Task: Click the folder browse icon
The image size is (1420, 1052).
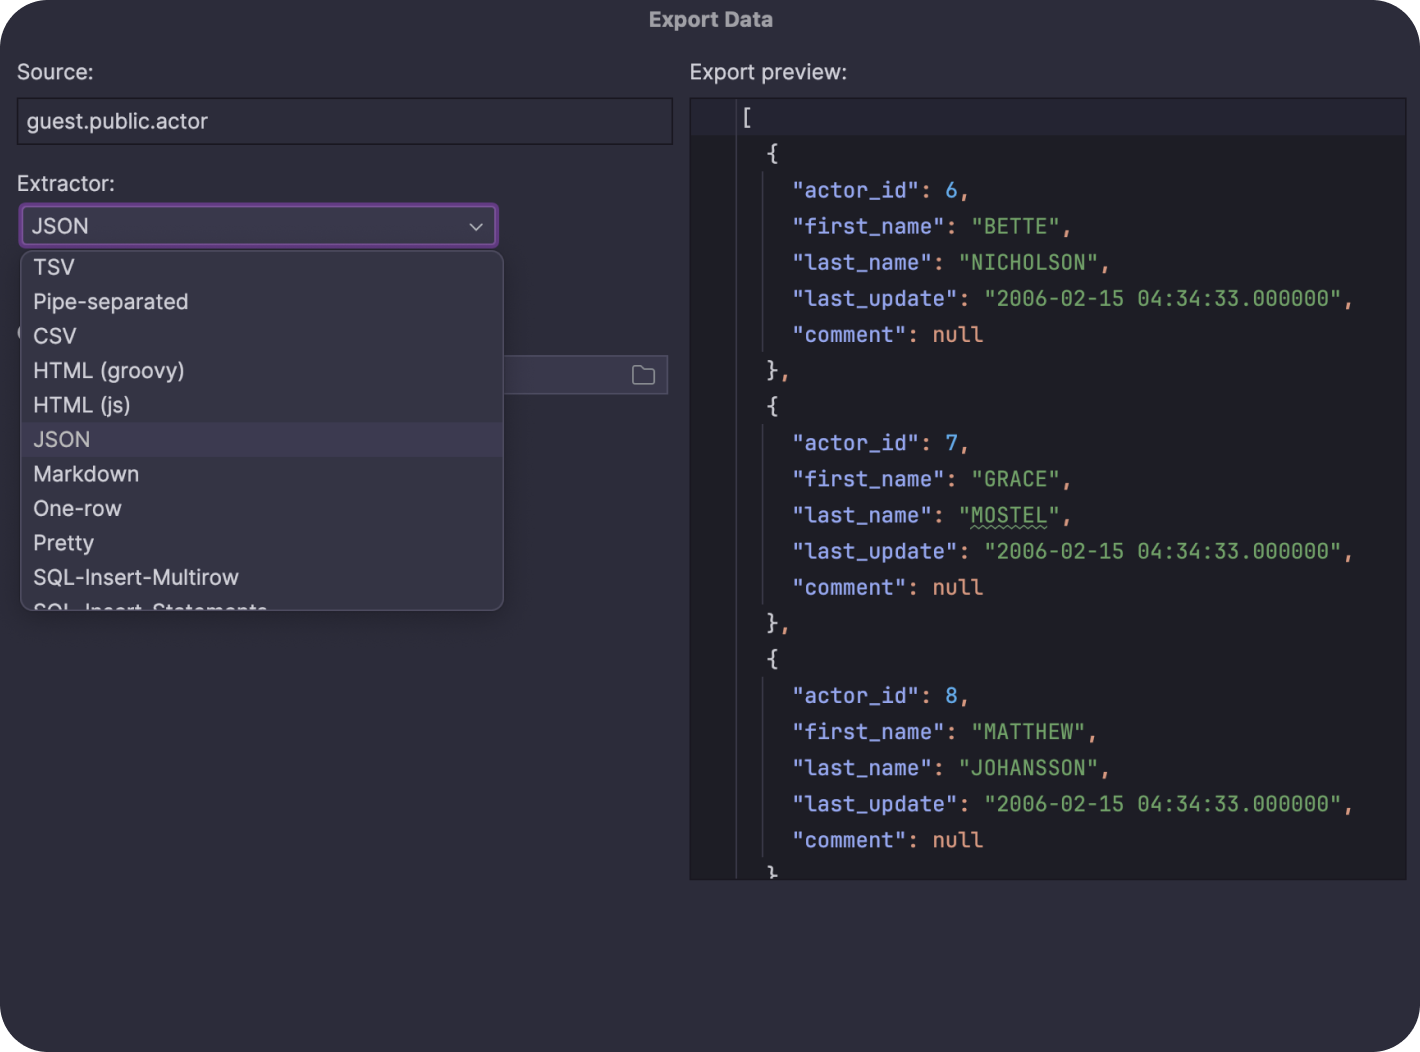Action: tap(645, 374)
